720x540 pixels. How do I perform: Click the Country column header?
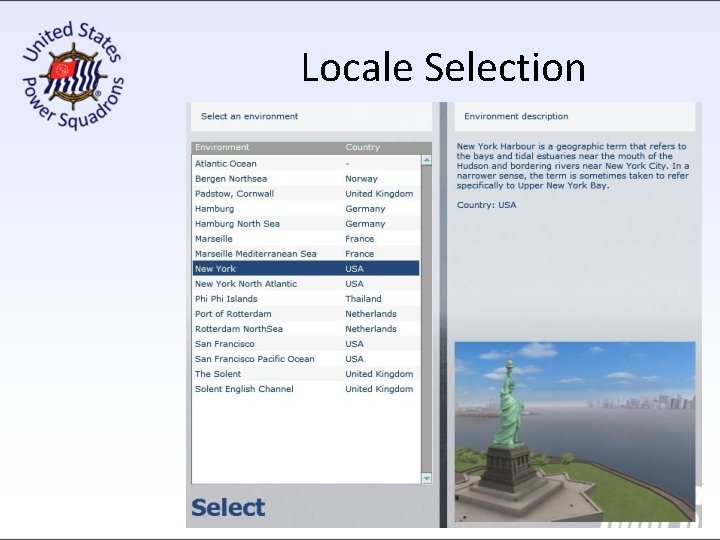[x=362, y=147]
